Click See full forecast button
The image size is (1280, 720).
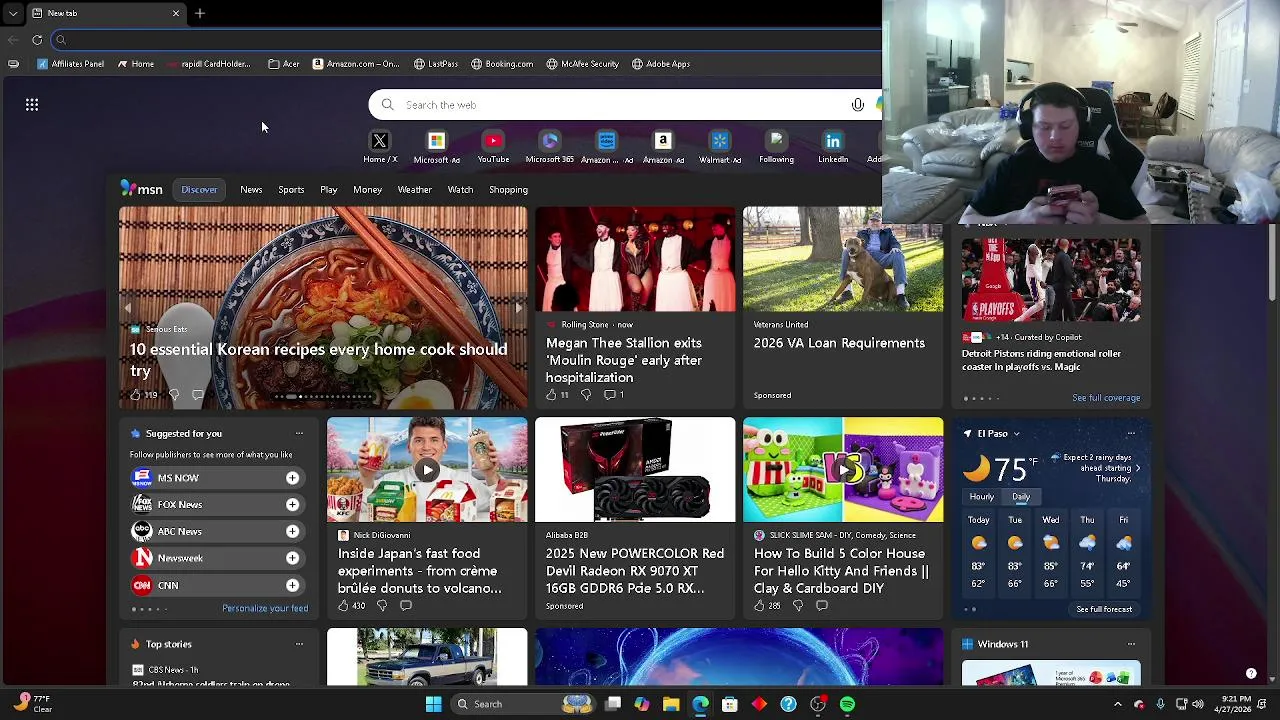tap(1104, 609)
